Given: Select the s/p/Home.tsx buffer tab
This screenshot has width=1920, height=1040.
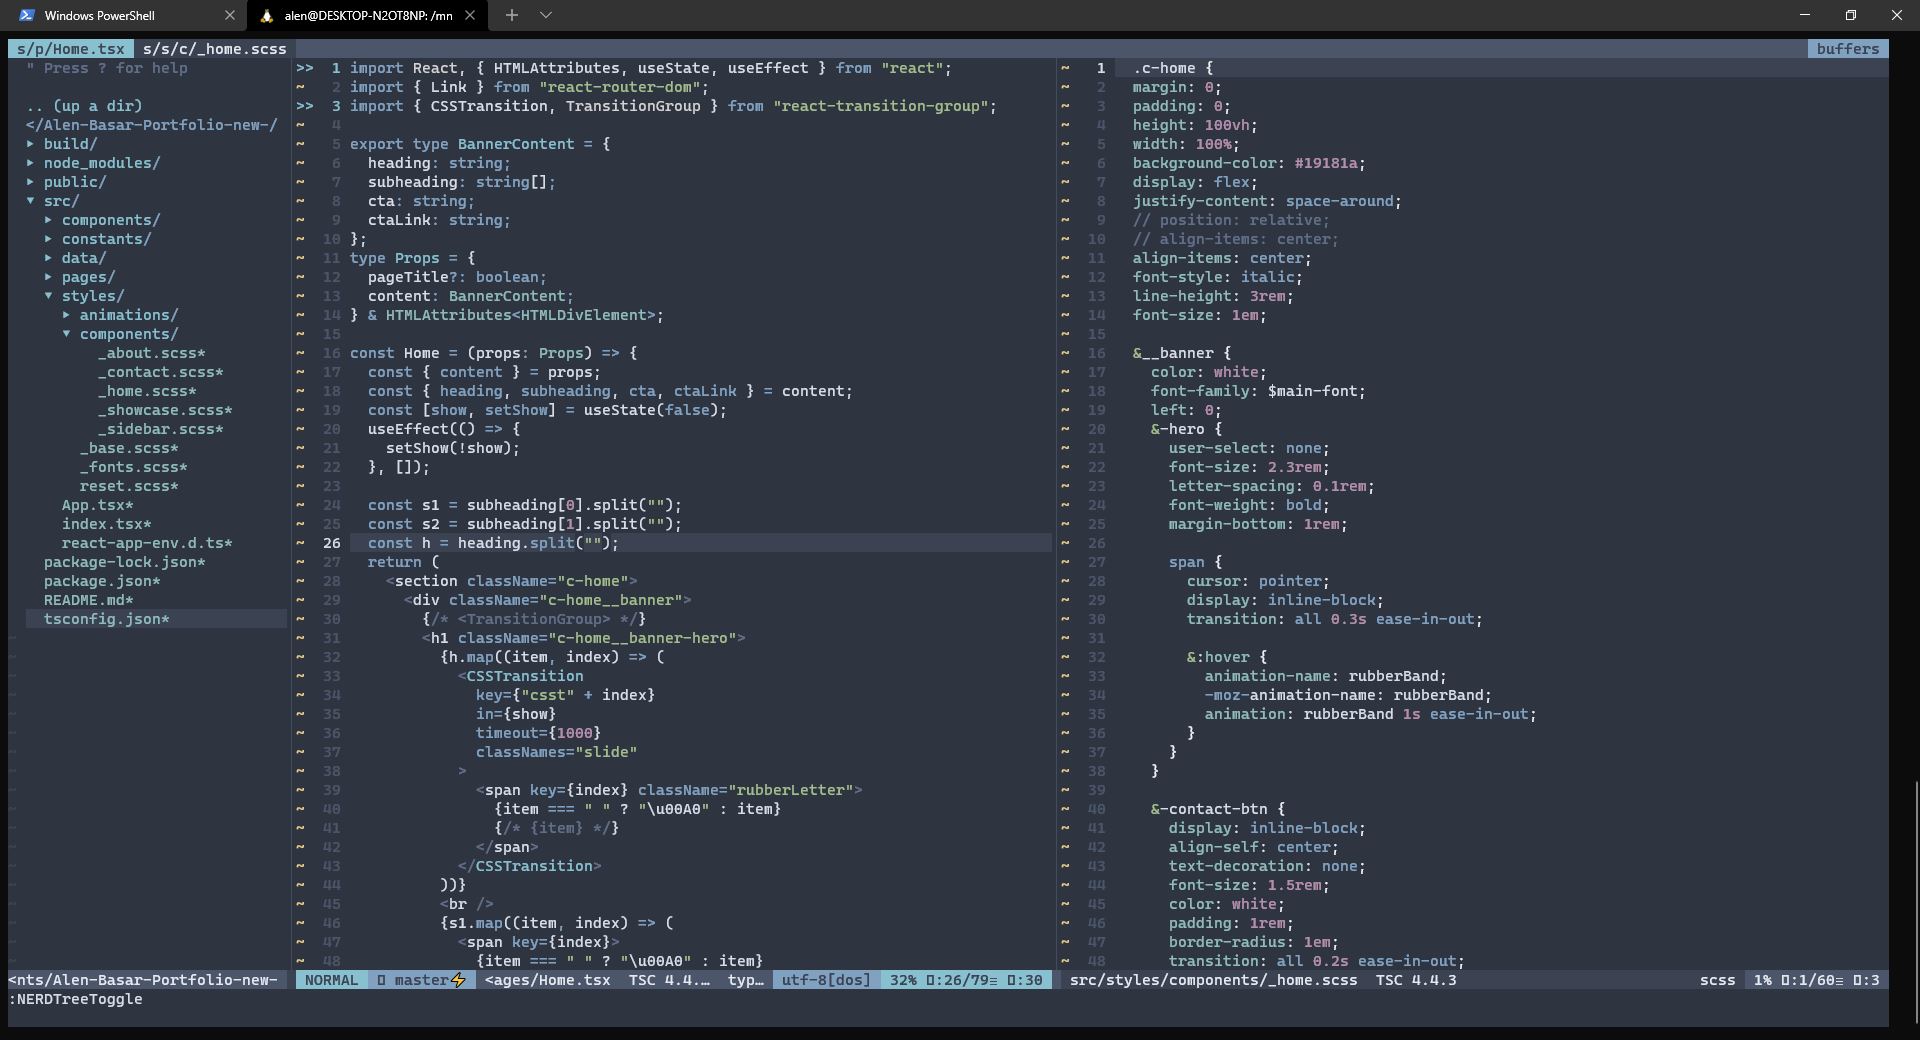Looking at the screenshot, I should point(71,48).
